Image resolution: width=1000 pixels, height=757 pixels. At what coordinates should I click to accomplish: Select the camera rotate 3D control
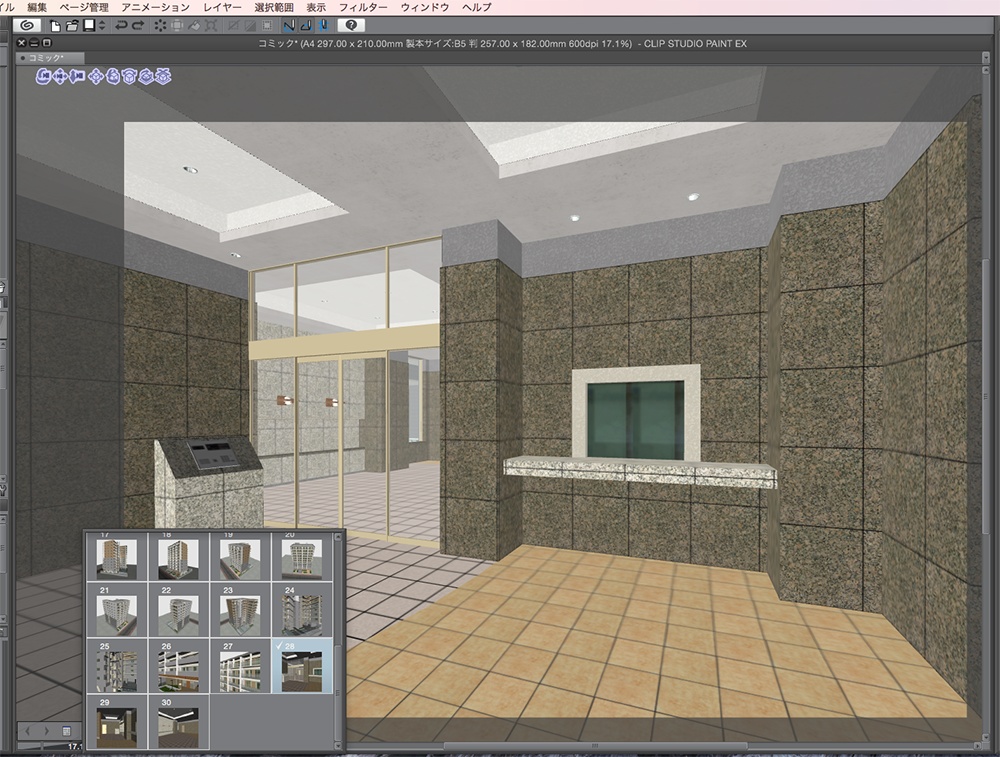[43, 77]
